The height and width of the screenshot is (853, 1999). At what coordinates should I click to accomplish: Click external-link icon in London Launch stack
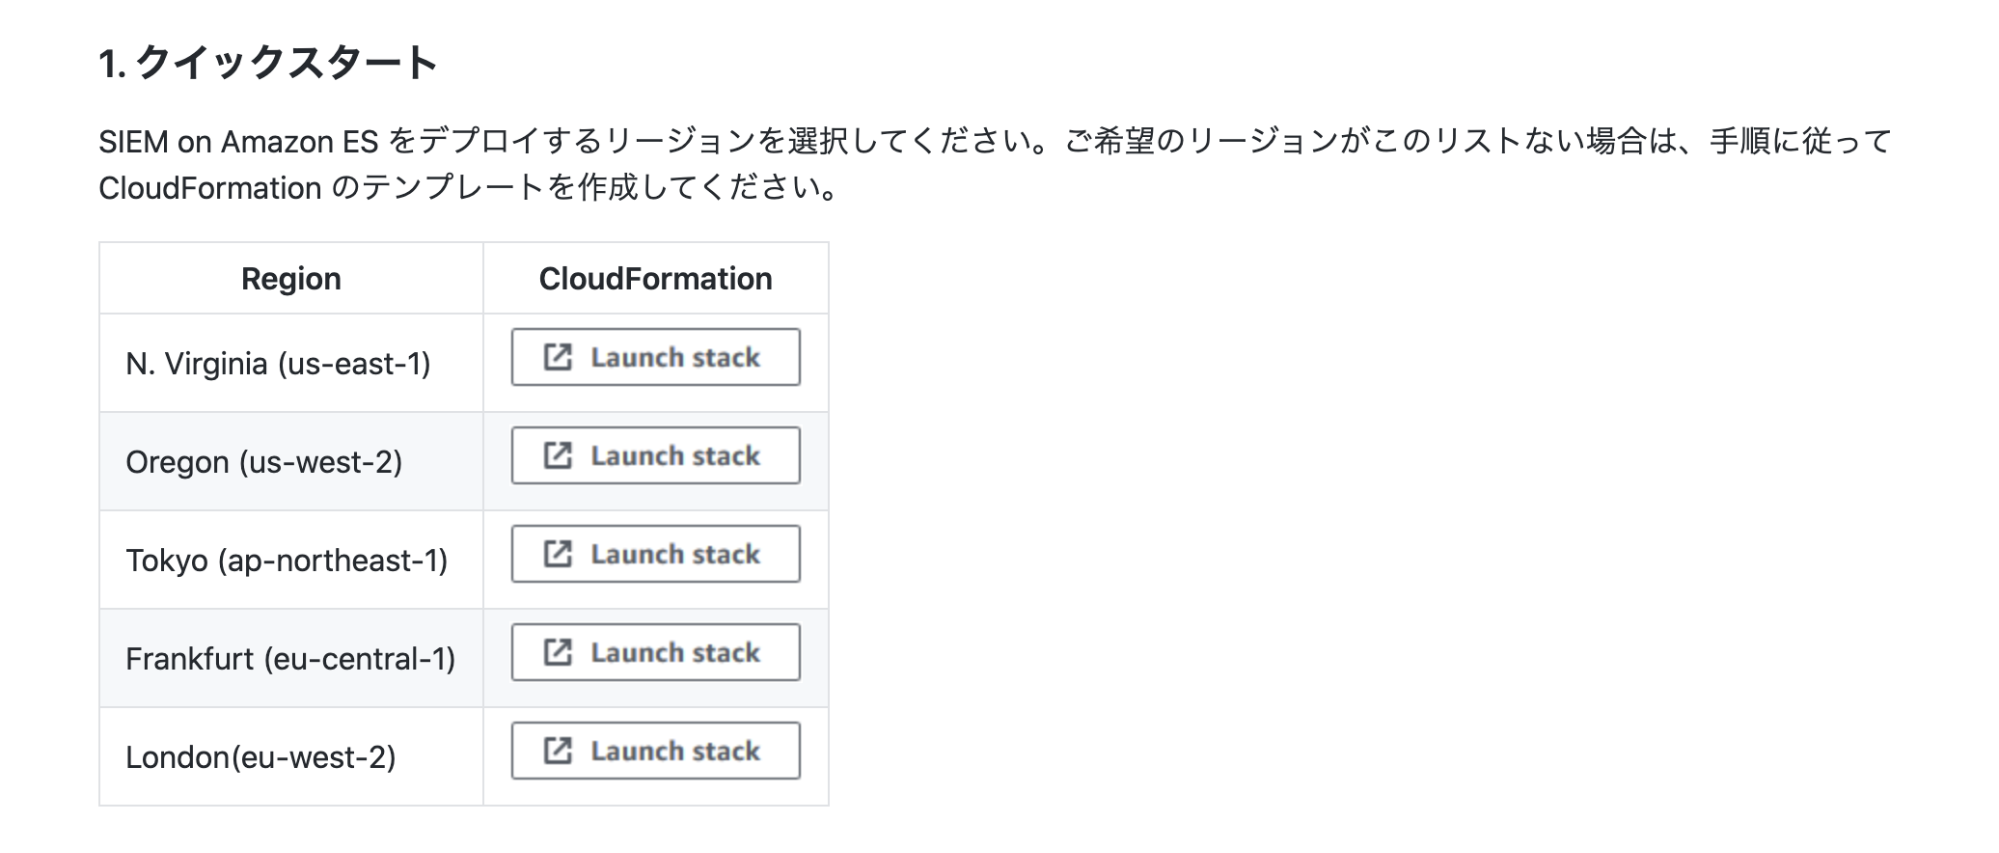click(557, 751)
